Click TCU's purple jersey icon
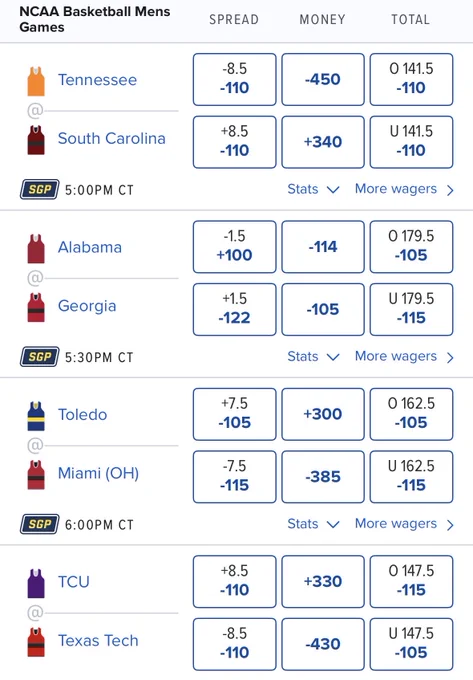The image size is (473, 680). (36, 583)
